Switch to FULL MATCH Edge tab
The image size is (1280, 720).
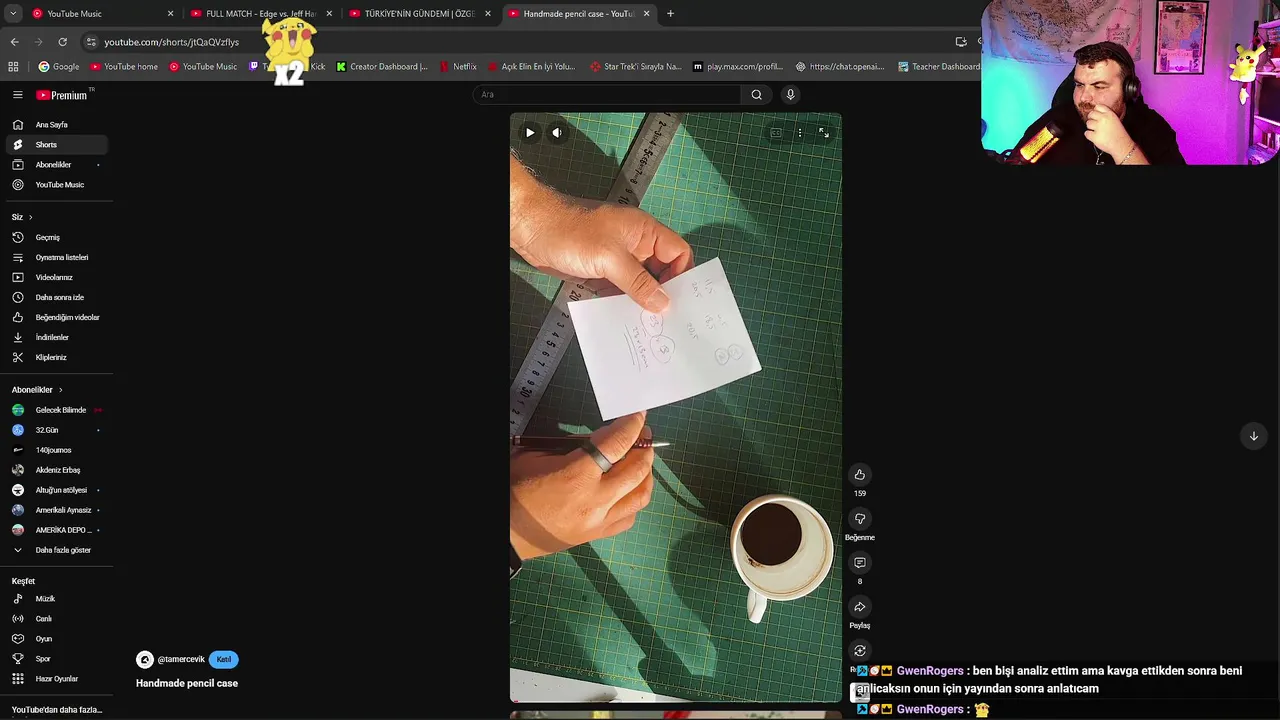(260, 14)
